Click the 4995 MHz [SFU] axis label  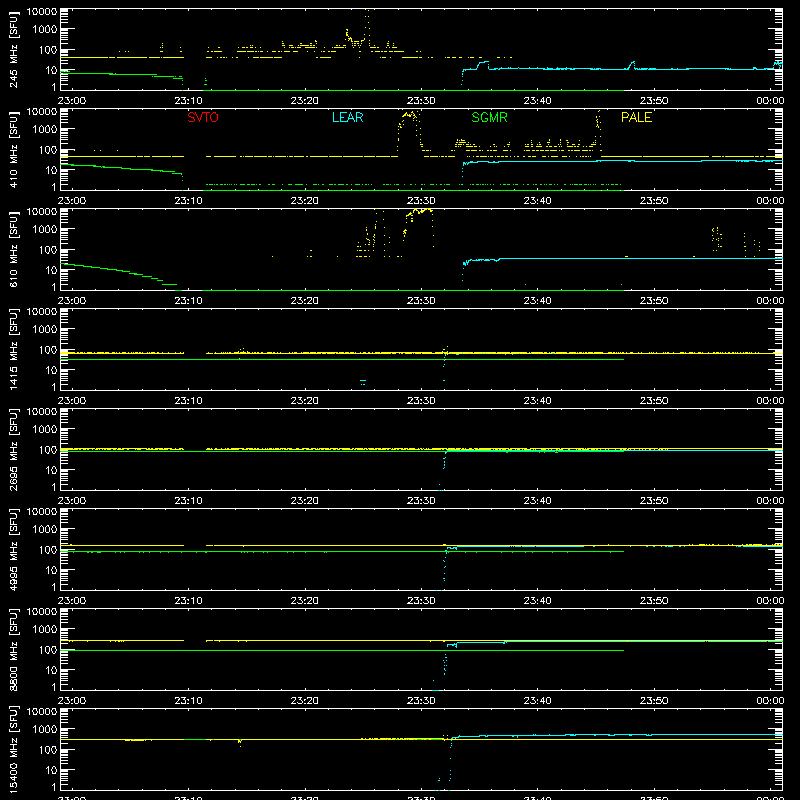coord(14,549)
